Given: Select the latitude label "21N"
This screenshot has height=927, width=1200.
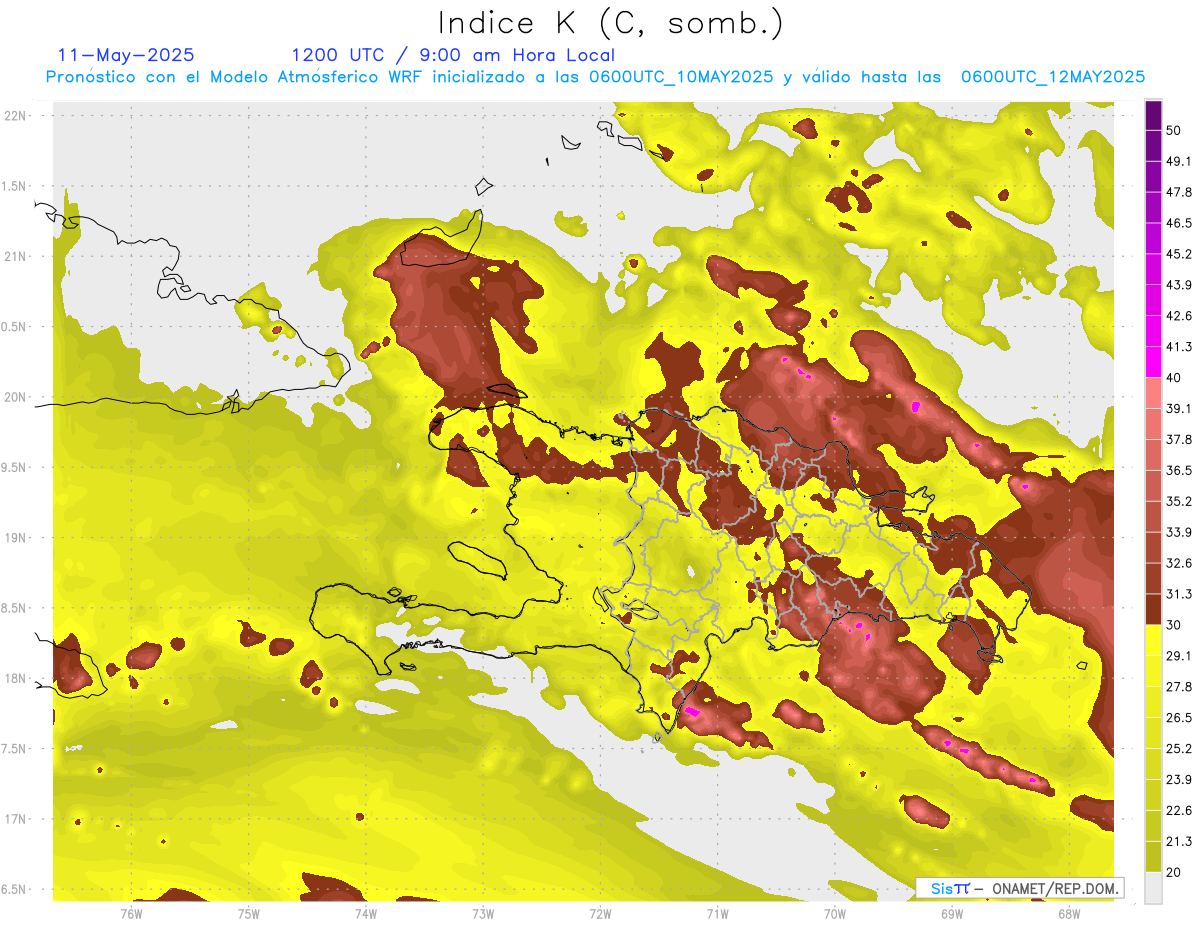Looking at the screenshot, I should click(x=14, y=257).
